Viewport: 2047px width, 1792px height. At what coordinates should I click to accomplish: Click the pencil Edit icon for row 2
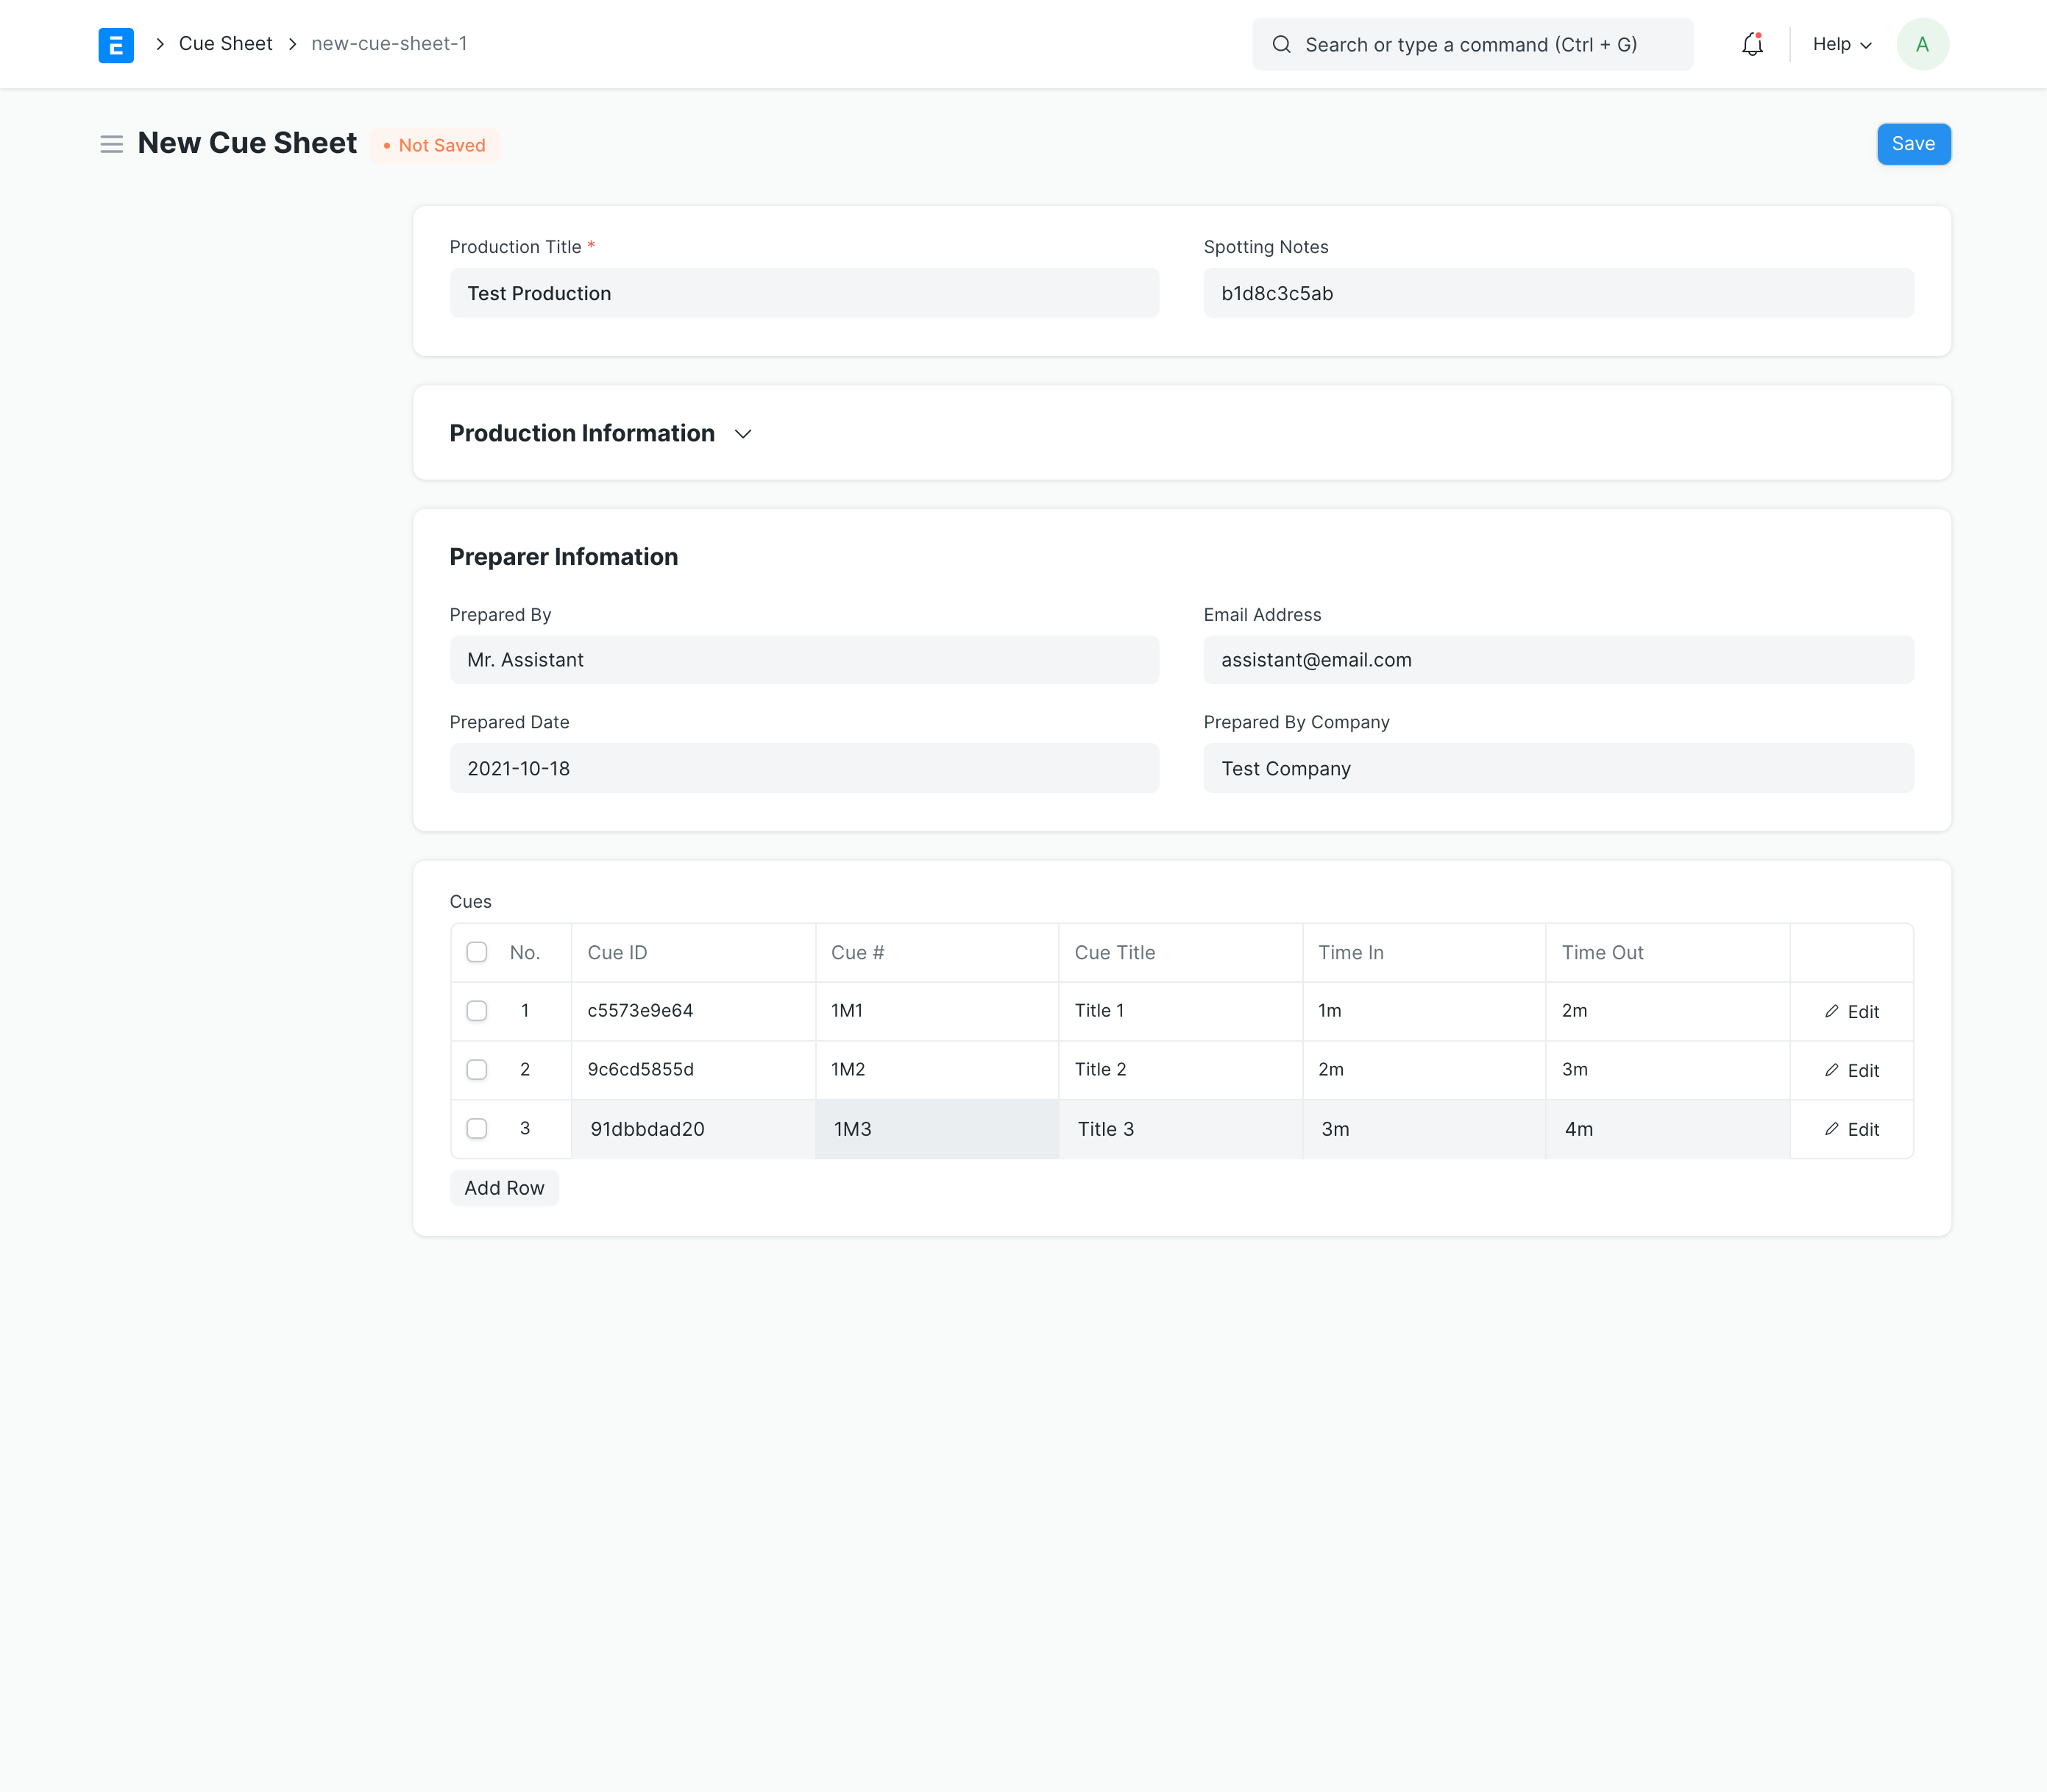pyautogui.click(x=1831, y=1070)
